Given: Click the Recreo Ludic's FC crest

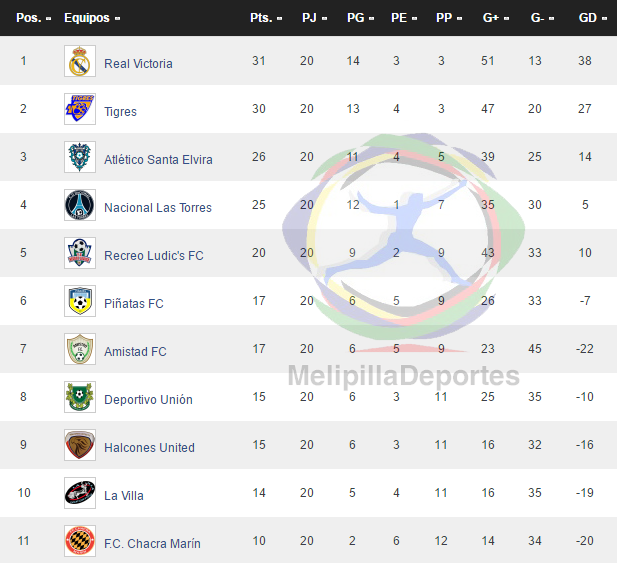Looking at the screenshot, I should click(80, 253).
